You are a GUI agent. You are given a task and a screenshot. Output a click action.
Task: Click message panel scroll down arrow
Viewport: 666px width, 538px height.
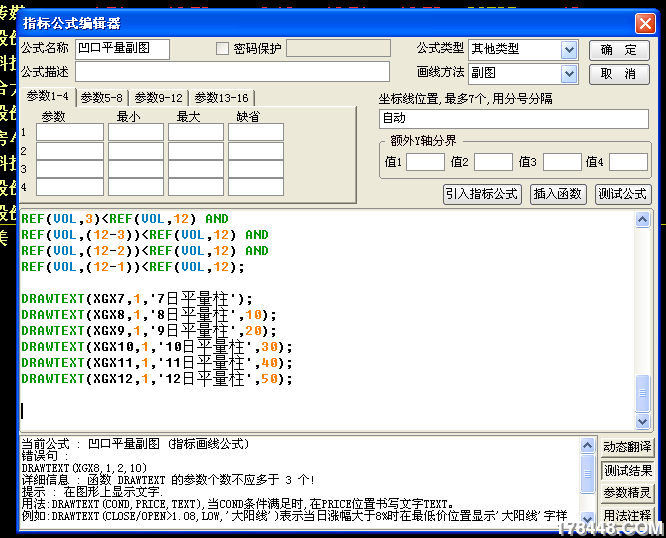pos(587,519)
